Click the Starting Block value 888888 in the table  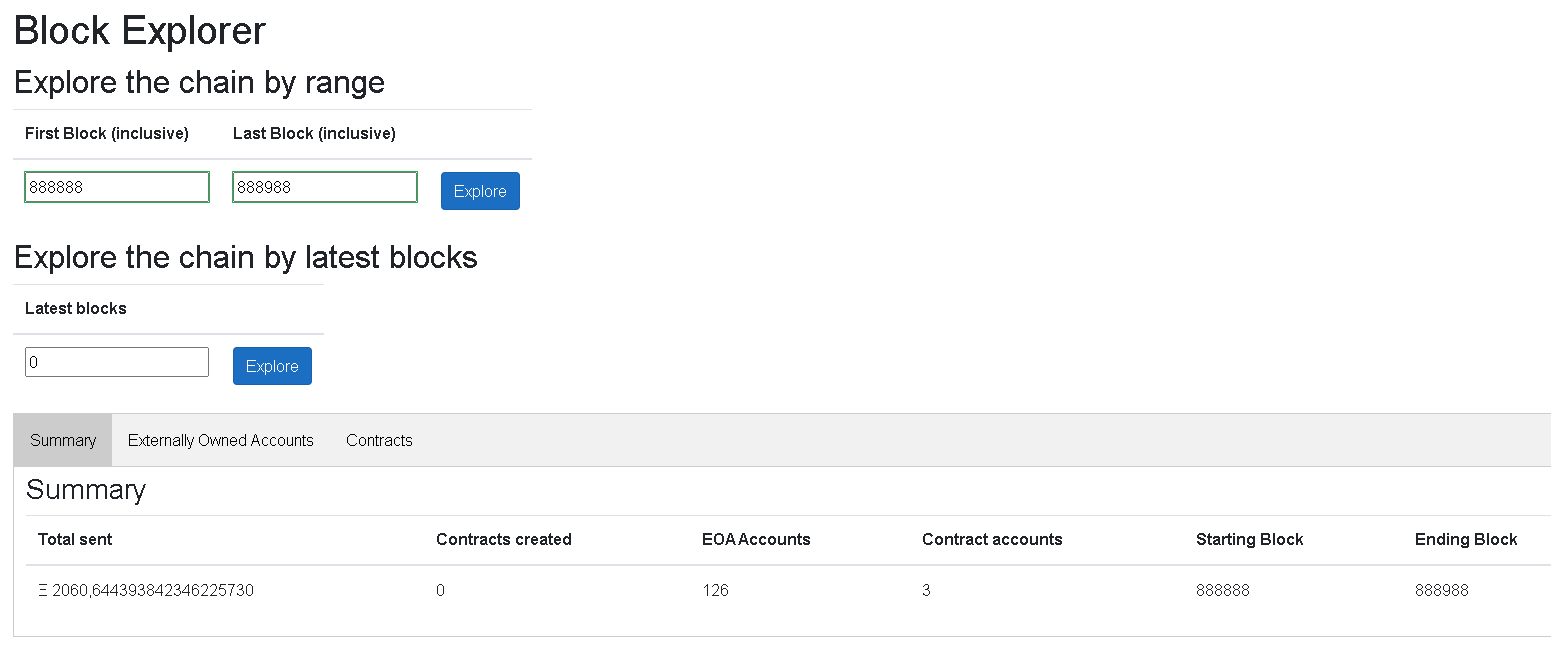[x=1223, y=591]
